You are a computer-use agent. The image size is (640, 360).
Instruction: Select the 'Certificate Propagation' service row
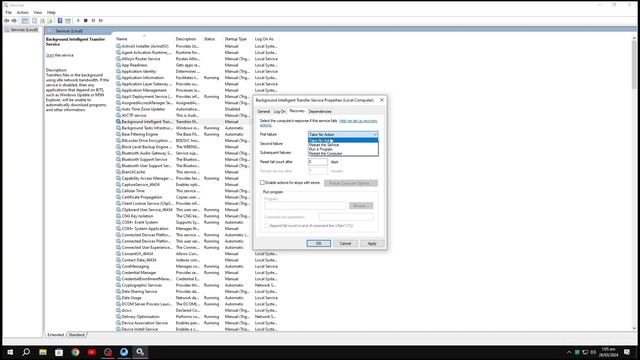point(184,197)
